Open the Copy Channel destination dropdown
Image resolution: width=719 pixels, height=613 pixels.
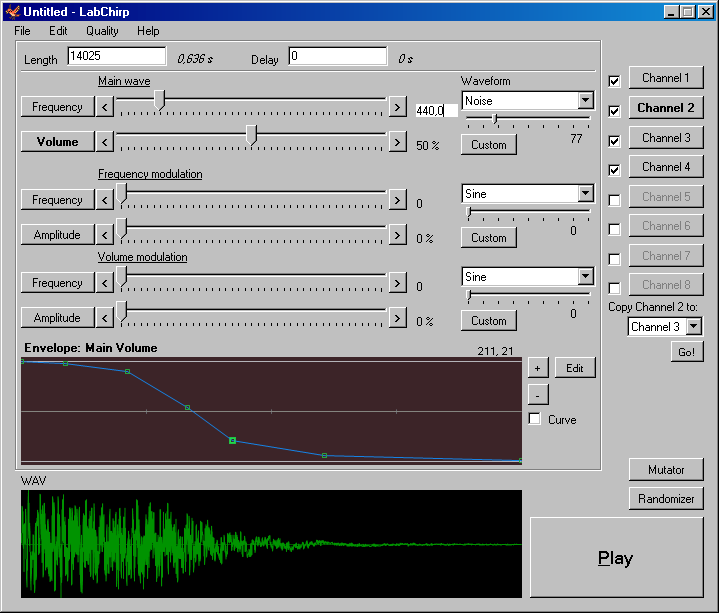pyautogui.click(x=693, y=326)
